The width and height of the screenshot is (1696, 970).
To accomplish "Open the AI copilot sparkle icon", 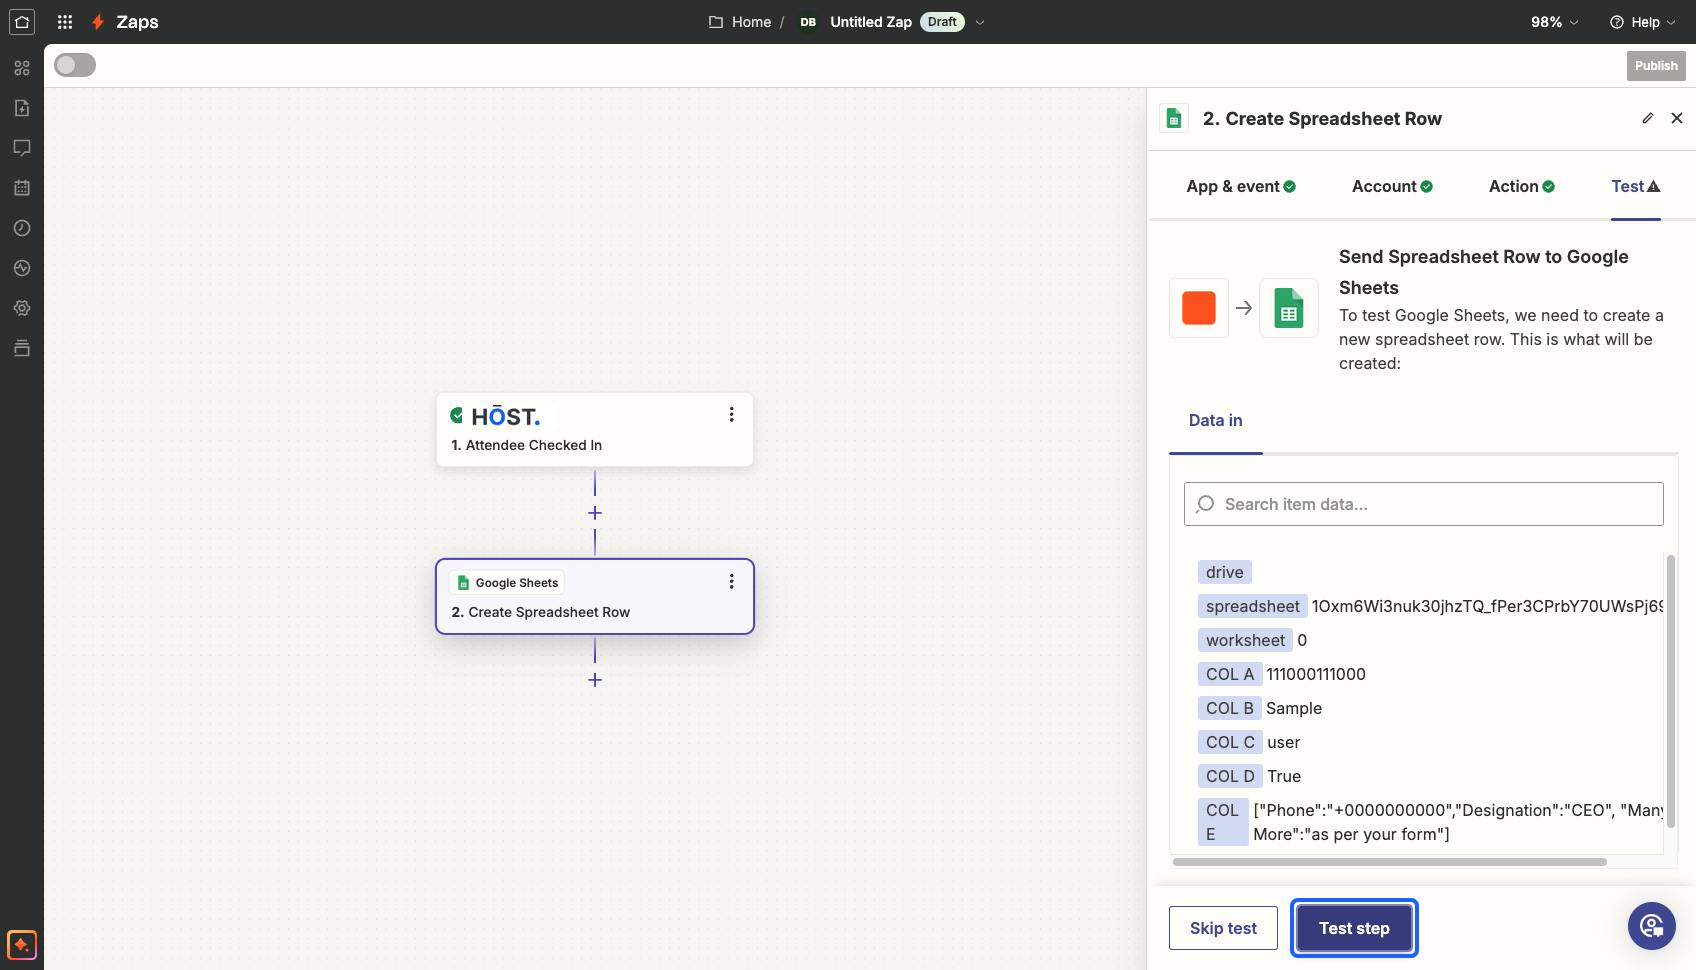I will 22,945.
